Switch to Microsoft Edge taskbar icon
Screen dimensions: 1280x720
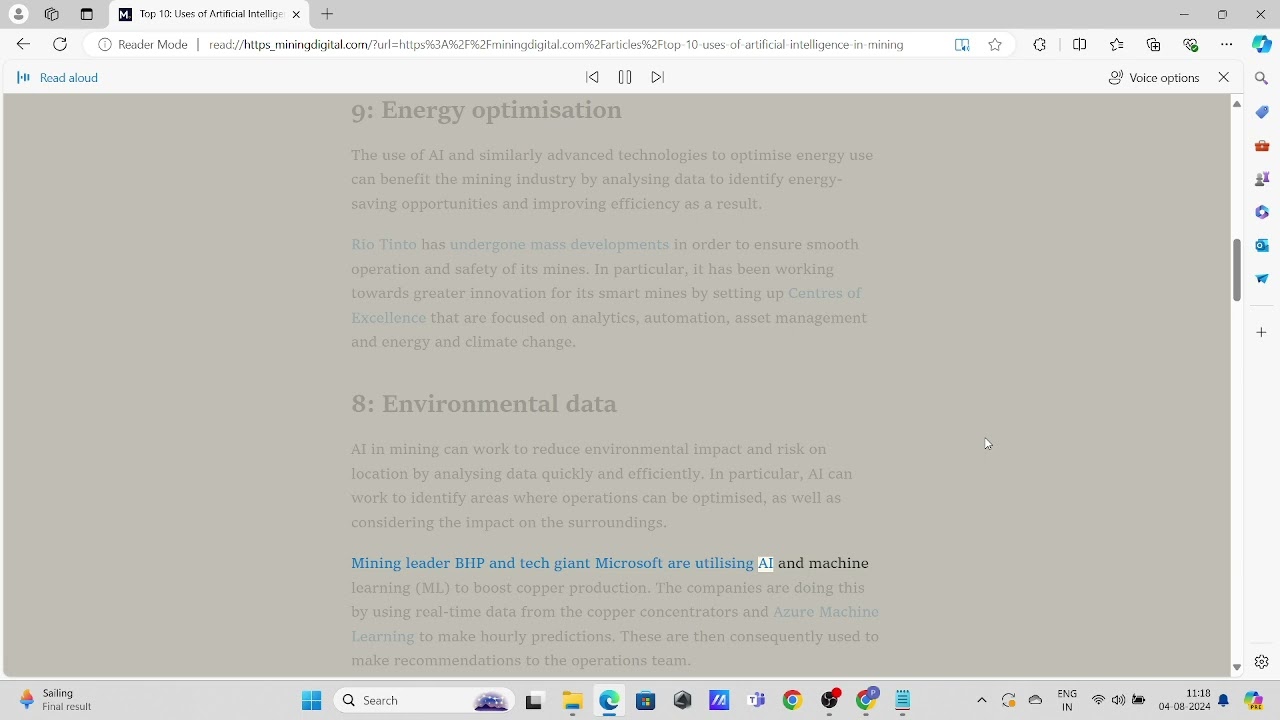pyautogui.click(x=609, y=701)
